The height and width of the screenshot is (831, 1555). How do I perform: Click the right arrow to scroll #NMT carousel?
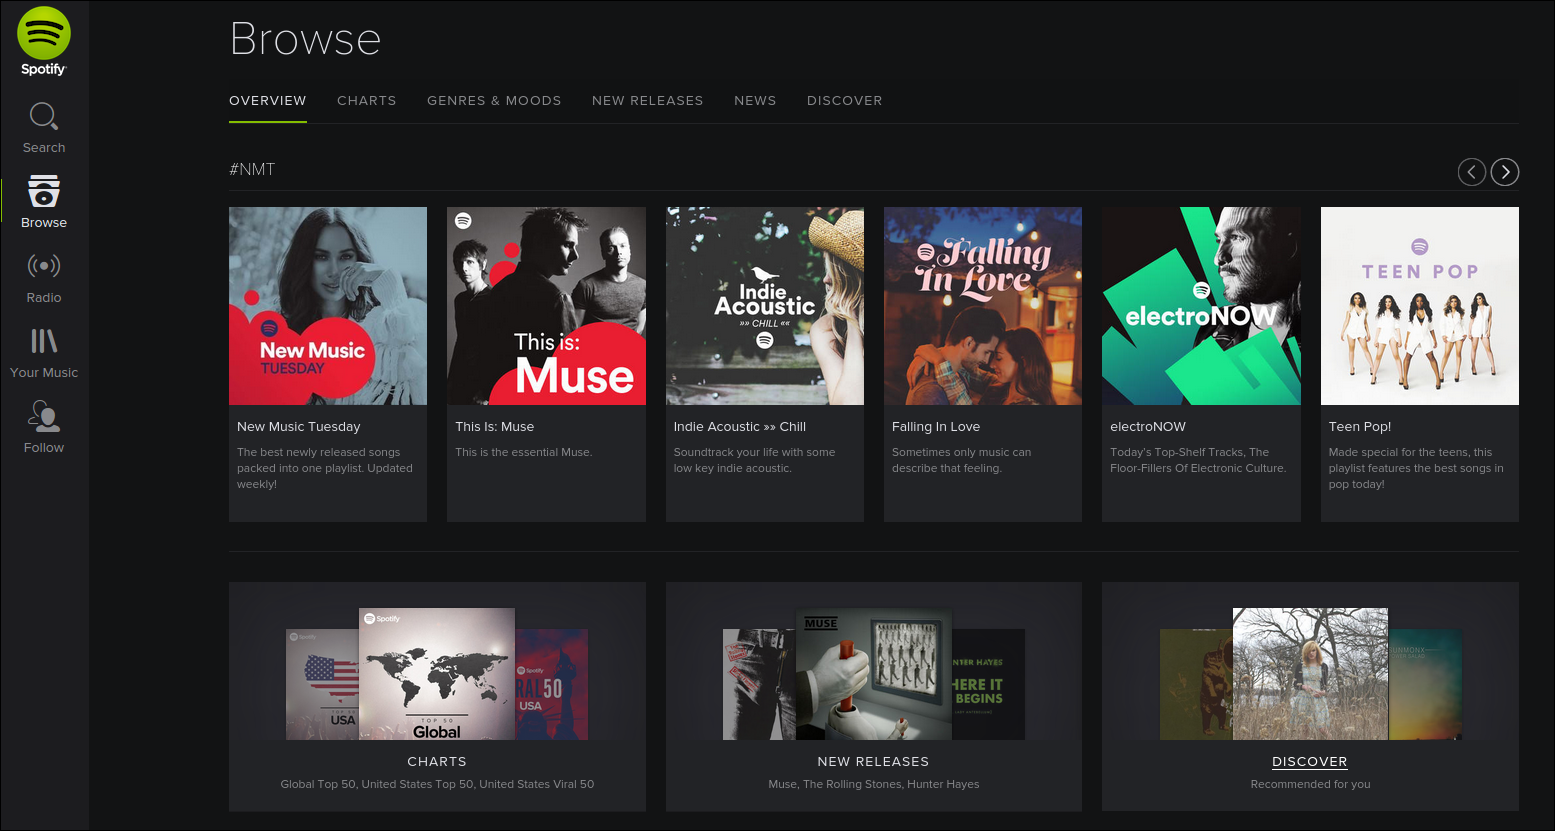1504,172
